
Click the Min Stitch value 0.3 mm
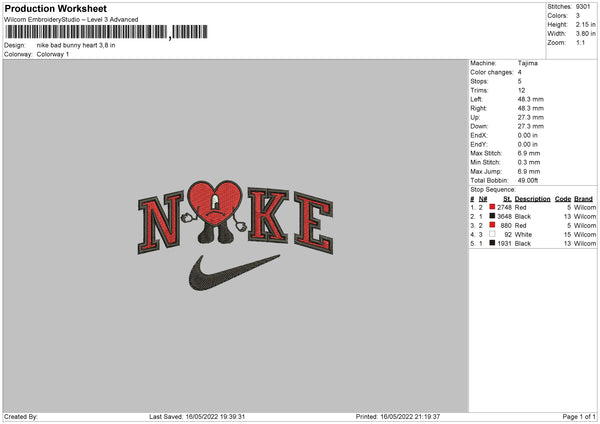(x=529, y=162)
